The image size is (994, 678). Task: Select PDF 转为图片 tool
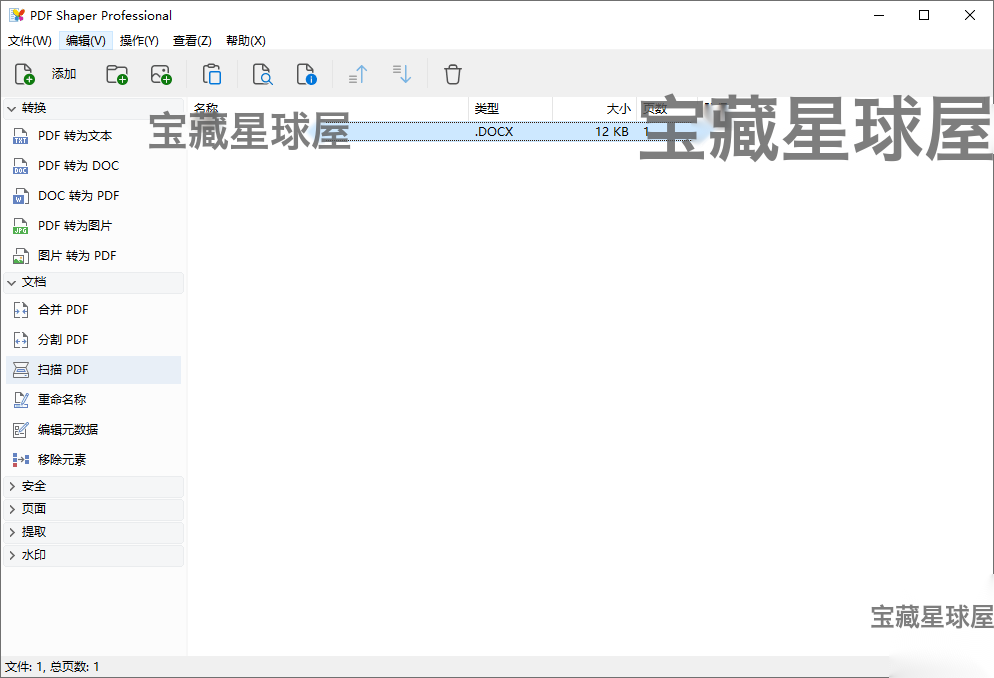[93, 226]
